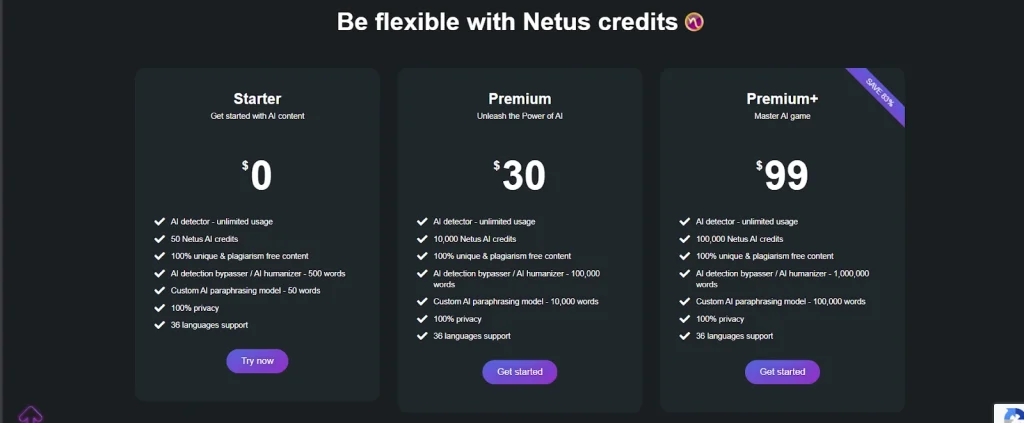This screenshot has width=1024, height=423.
Task: Click the checkmark beside Premium+ "36 languages support"
Action: tap(685, 336)
